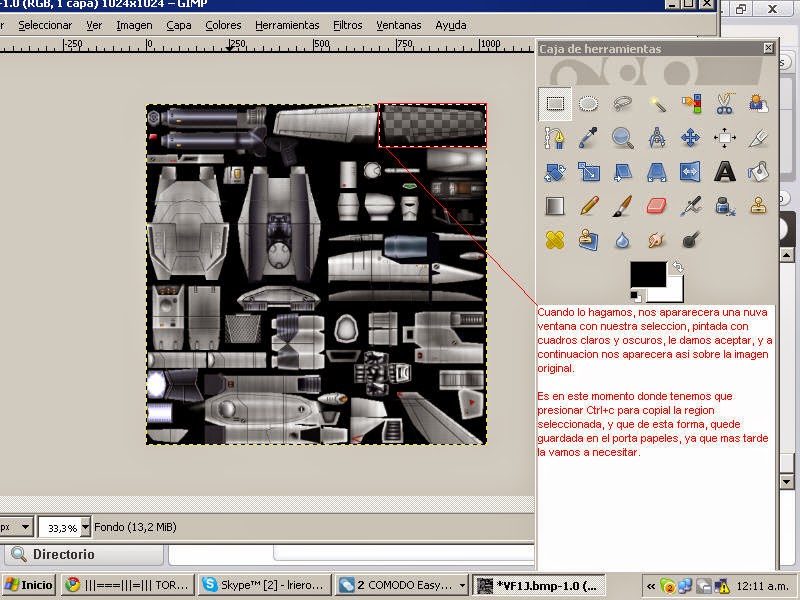Choose the Perspective Clone tool
This screenshot has width=800, height=600.
[588, 240]
